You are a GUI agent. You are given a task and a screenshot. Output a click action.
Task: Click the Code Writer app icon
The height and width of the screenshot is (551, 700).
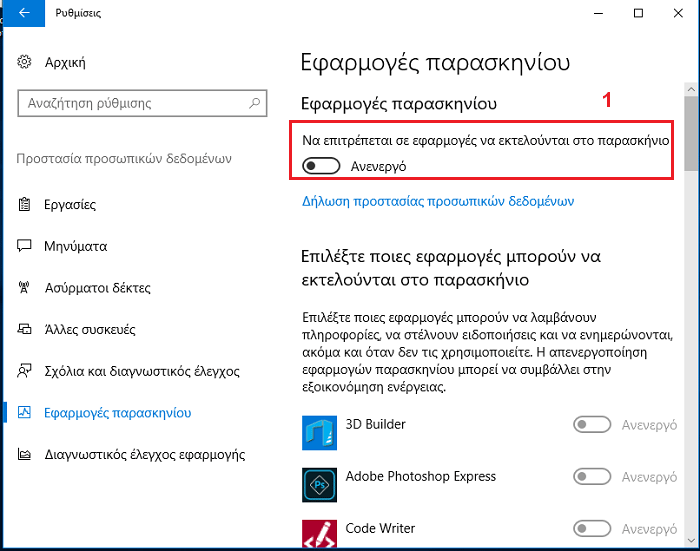click(x=319, y=534)
